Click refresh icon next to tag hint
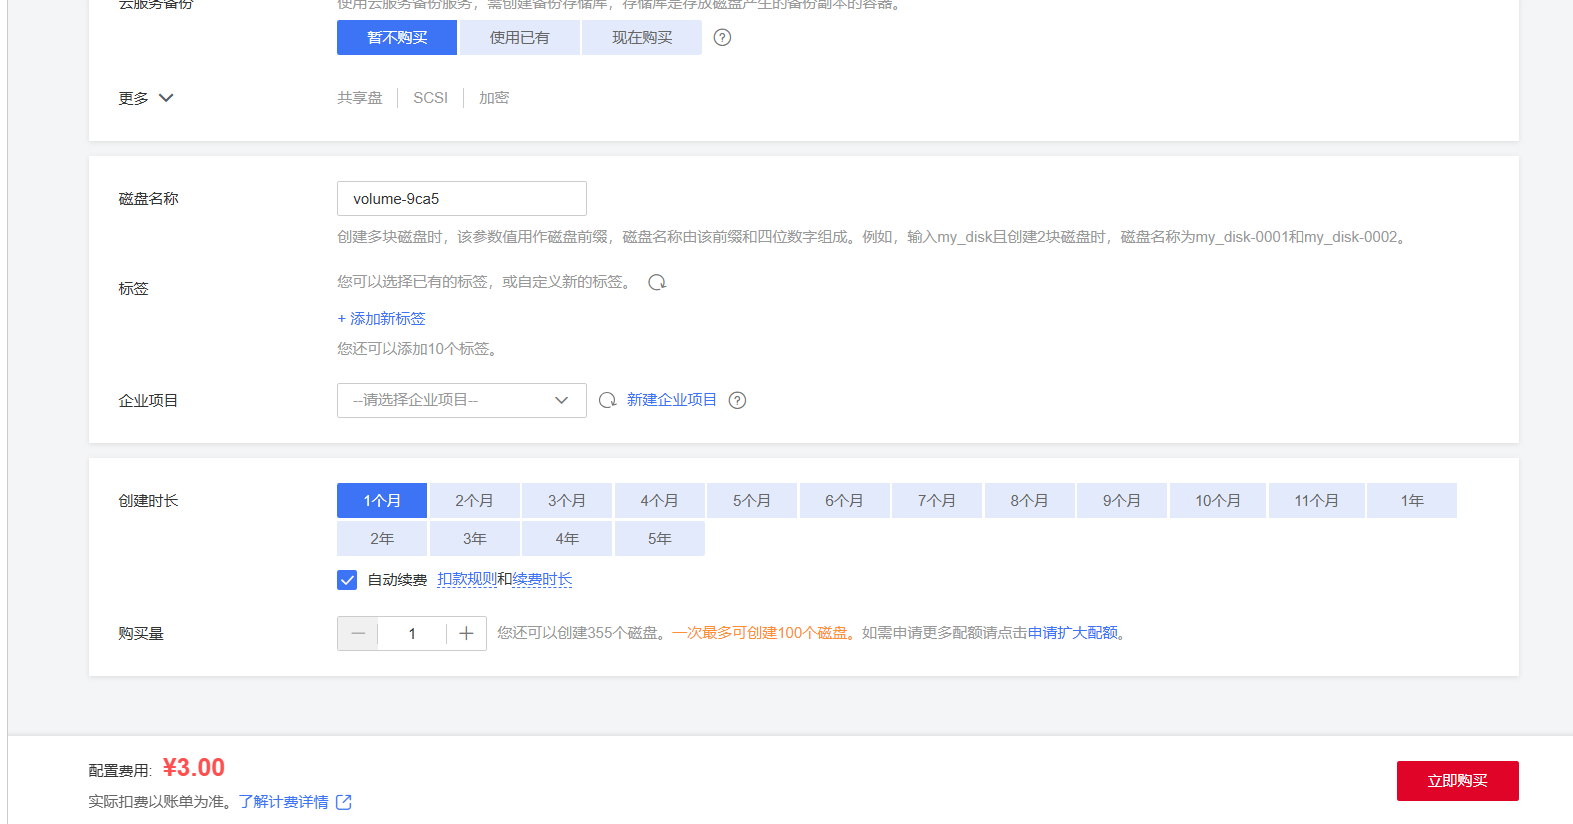Screen dimensions: 1573x824 pyautogui.click(x=657, y=282)
